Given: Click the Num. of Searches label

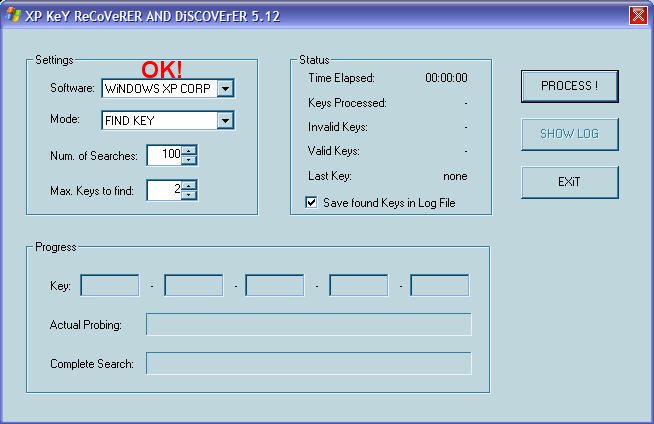Looking at the screenshot, I should tap(94, 156).
